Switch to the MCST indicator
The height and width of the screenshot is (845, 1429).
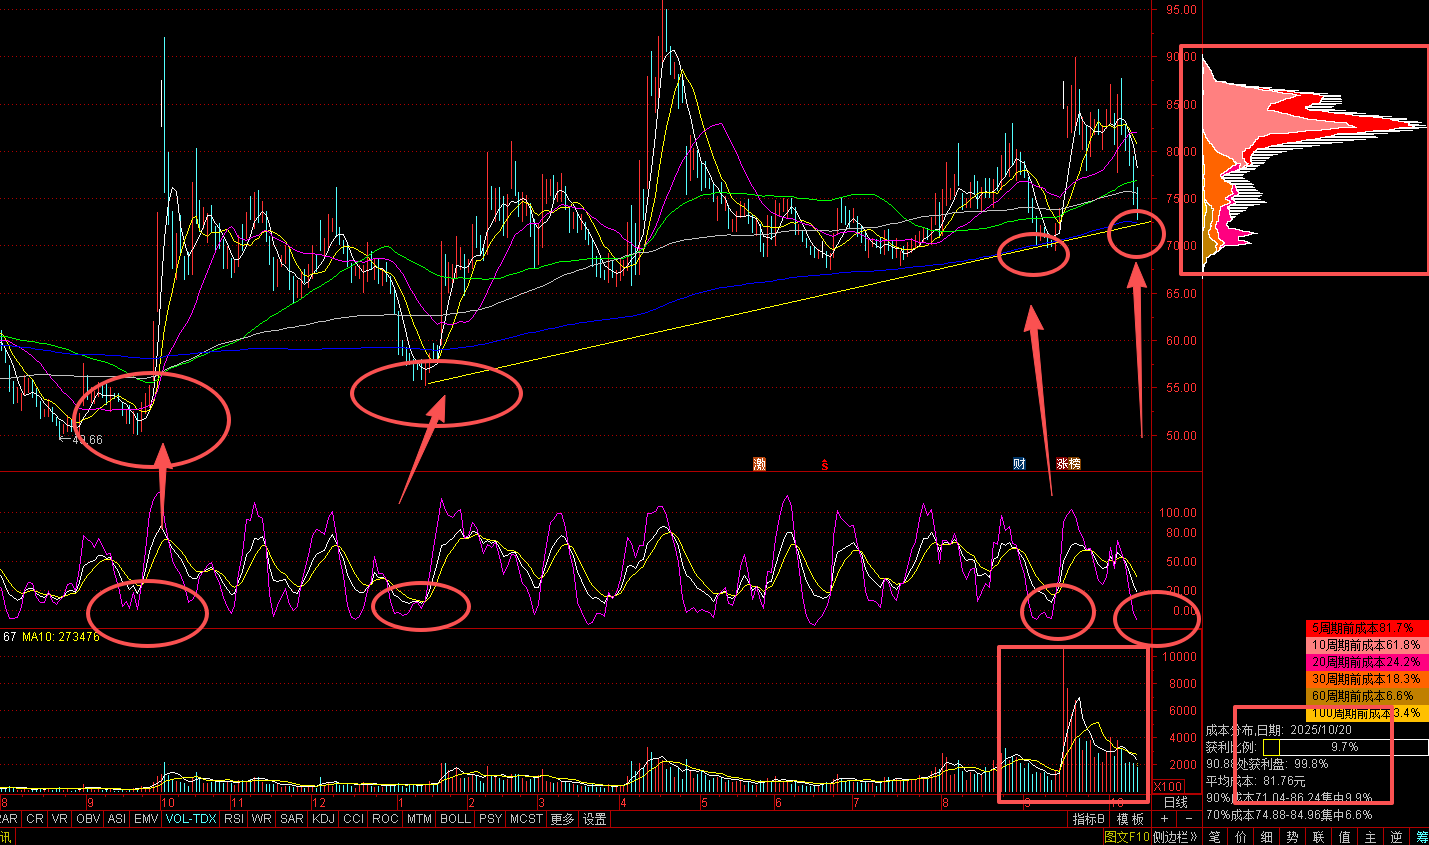[x=526, y=819]
